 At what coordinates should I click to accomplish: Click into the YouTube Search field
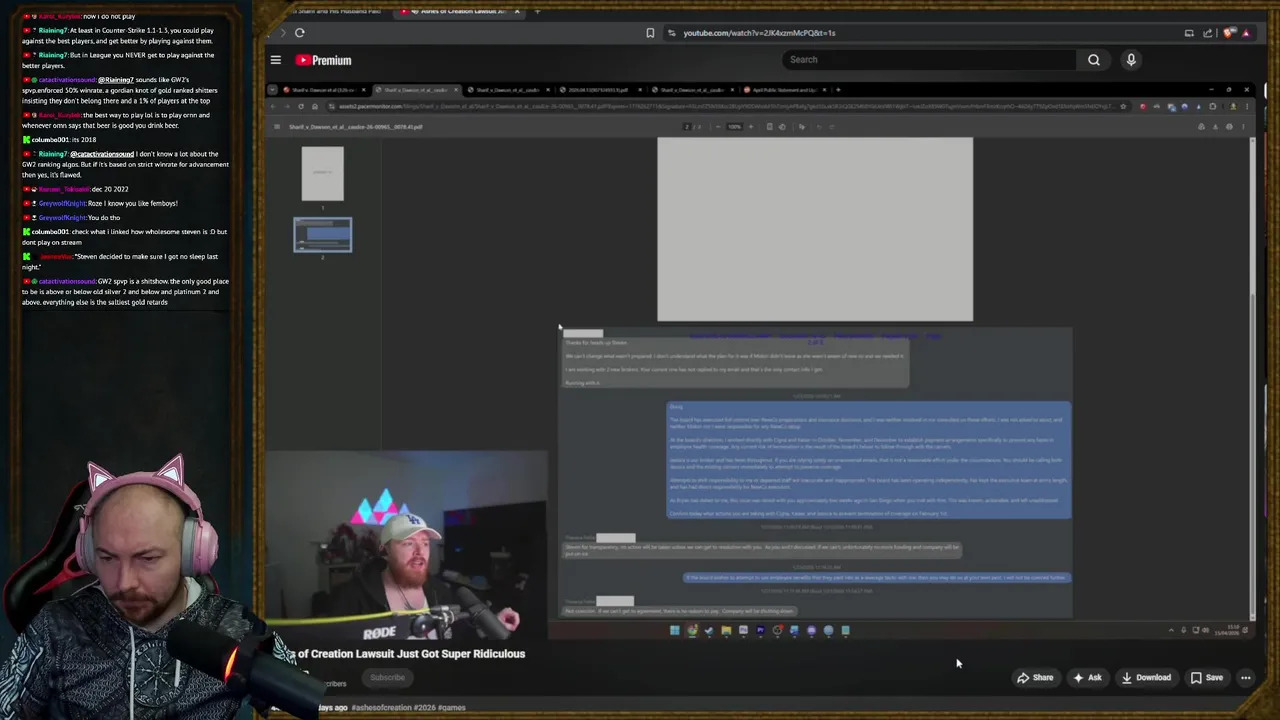point(927,60)
